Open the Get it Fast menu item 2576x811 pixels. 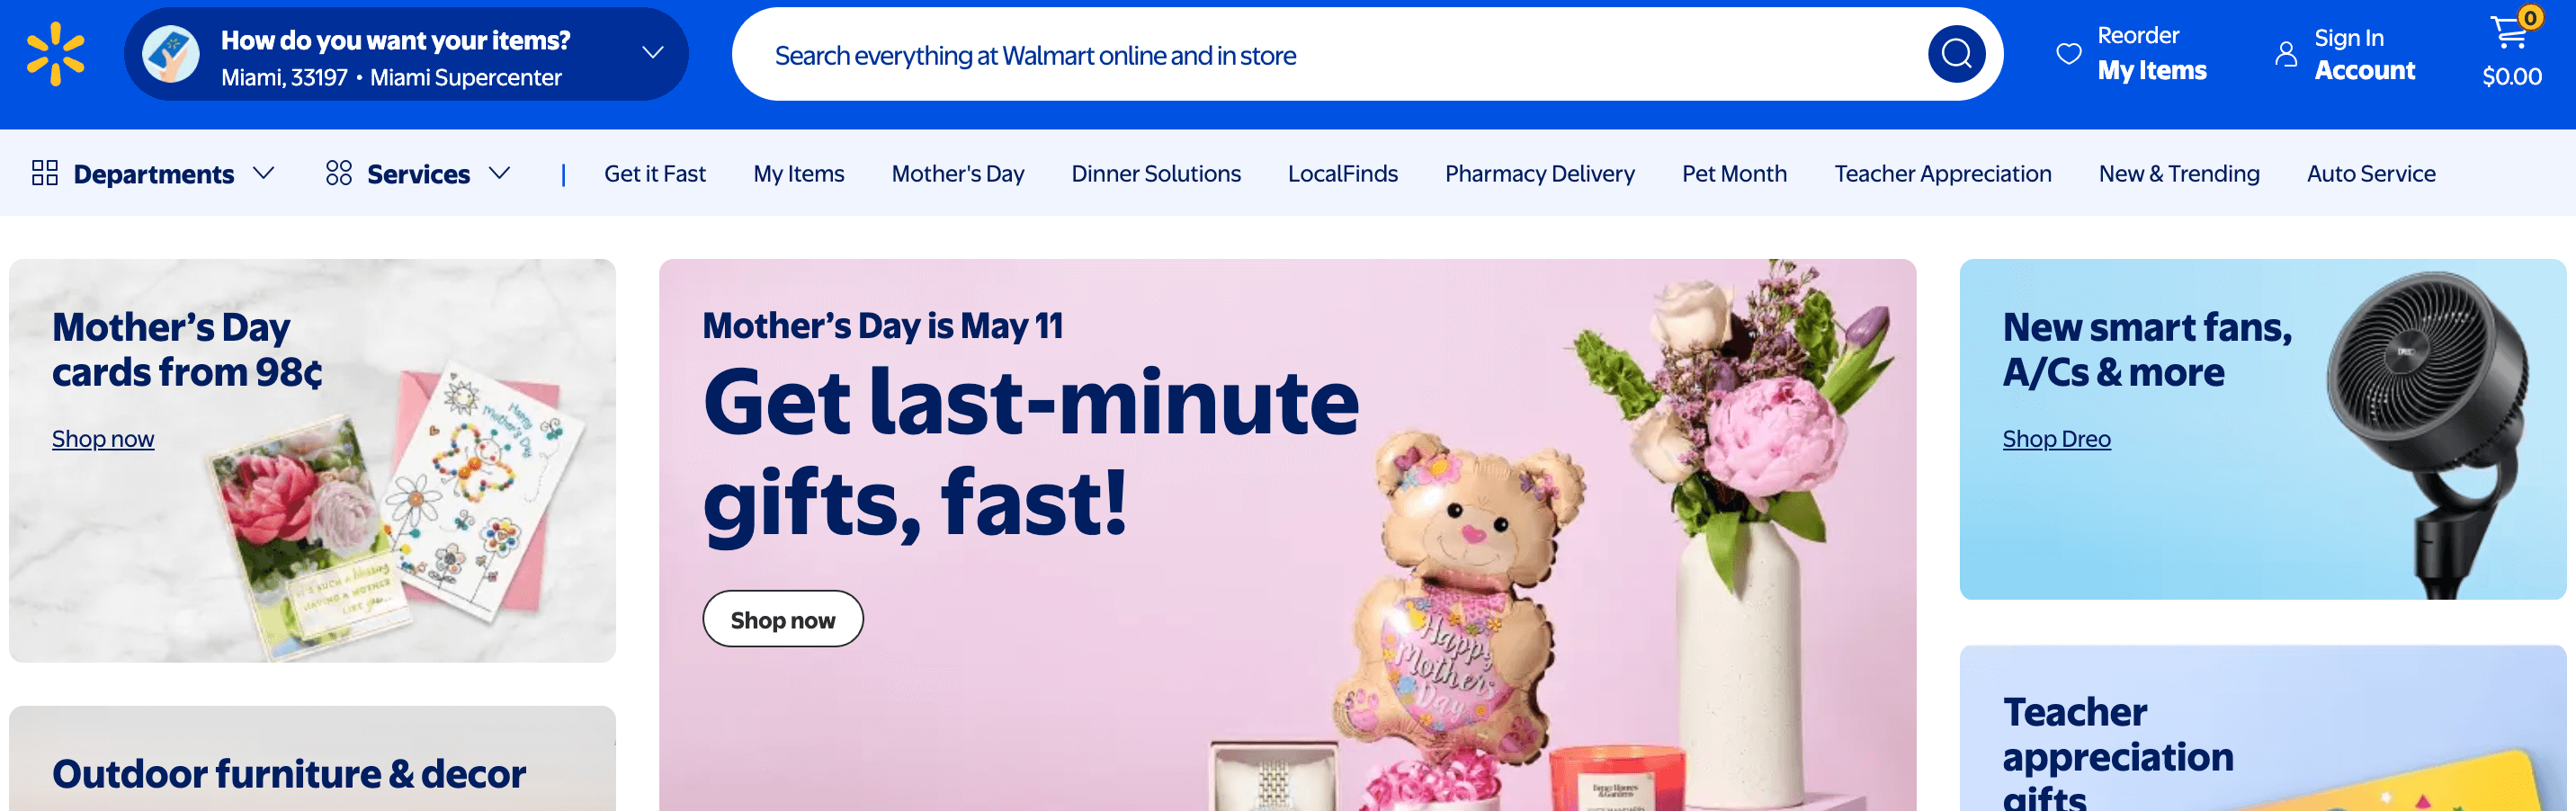click(x=655, y=173)
